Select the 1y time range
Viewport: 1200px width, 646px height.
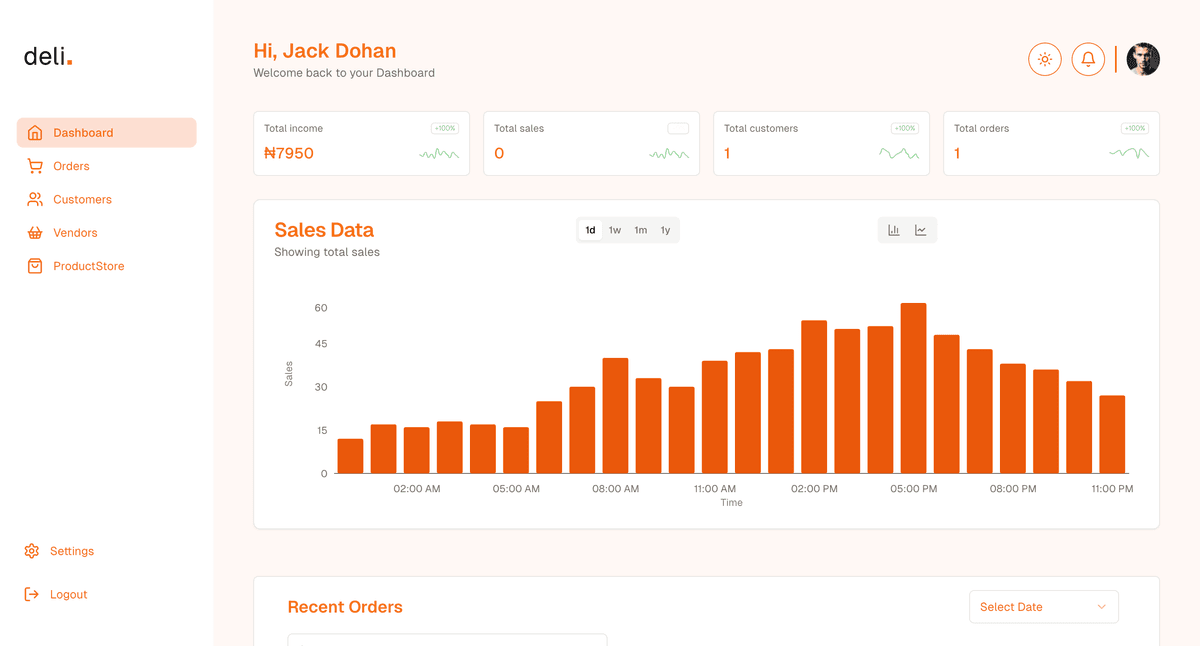[665, 230]
